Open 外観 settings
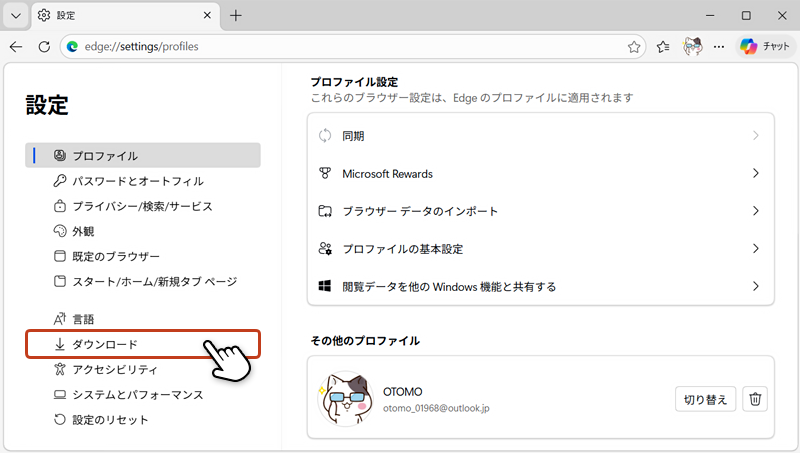The image size is (800, 453). [143, 231]
